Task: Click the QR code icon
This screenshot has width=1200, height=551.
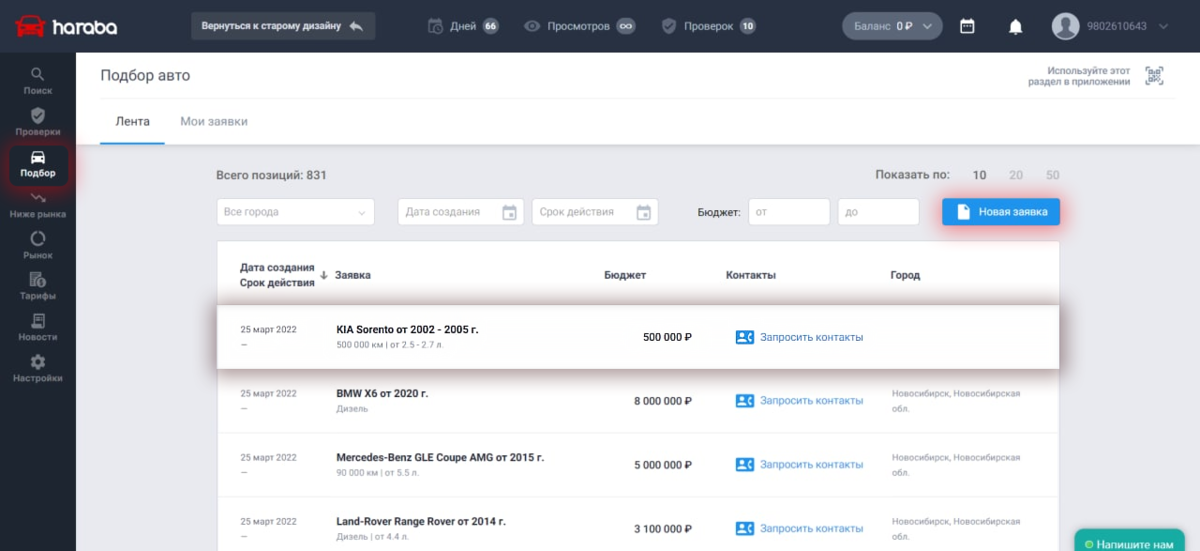Action: pos(1155,76)
